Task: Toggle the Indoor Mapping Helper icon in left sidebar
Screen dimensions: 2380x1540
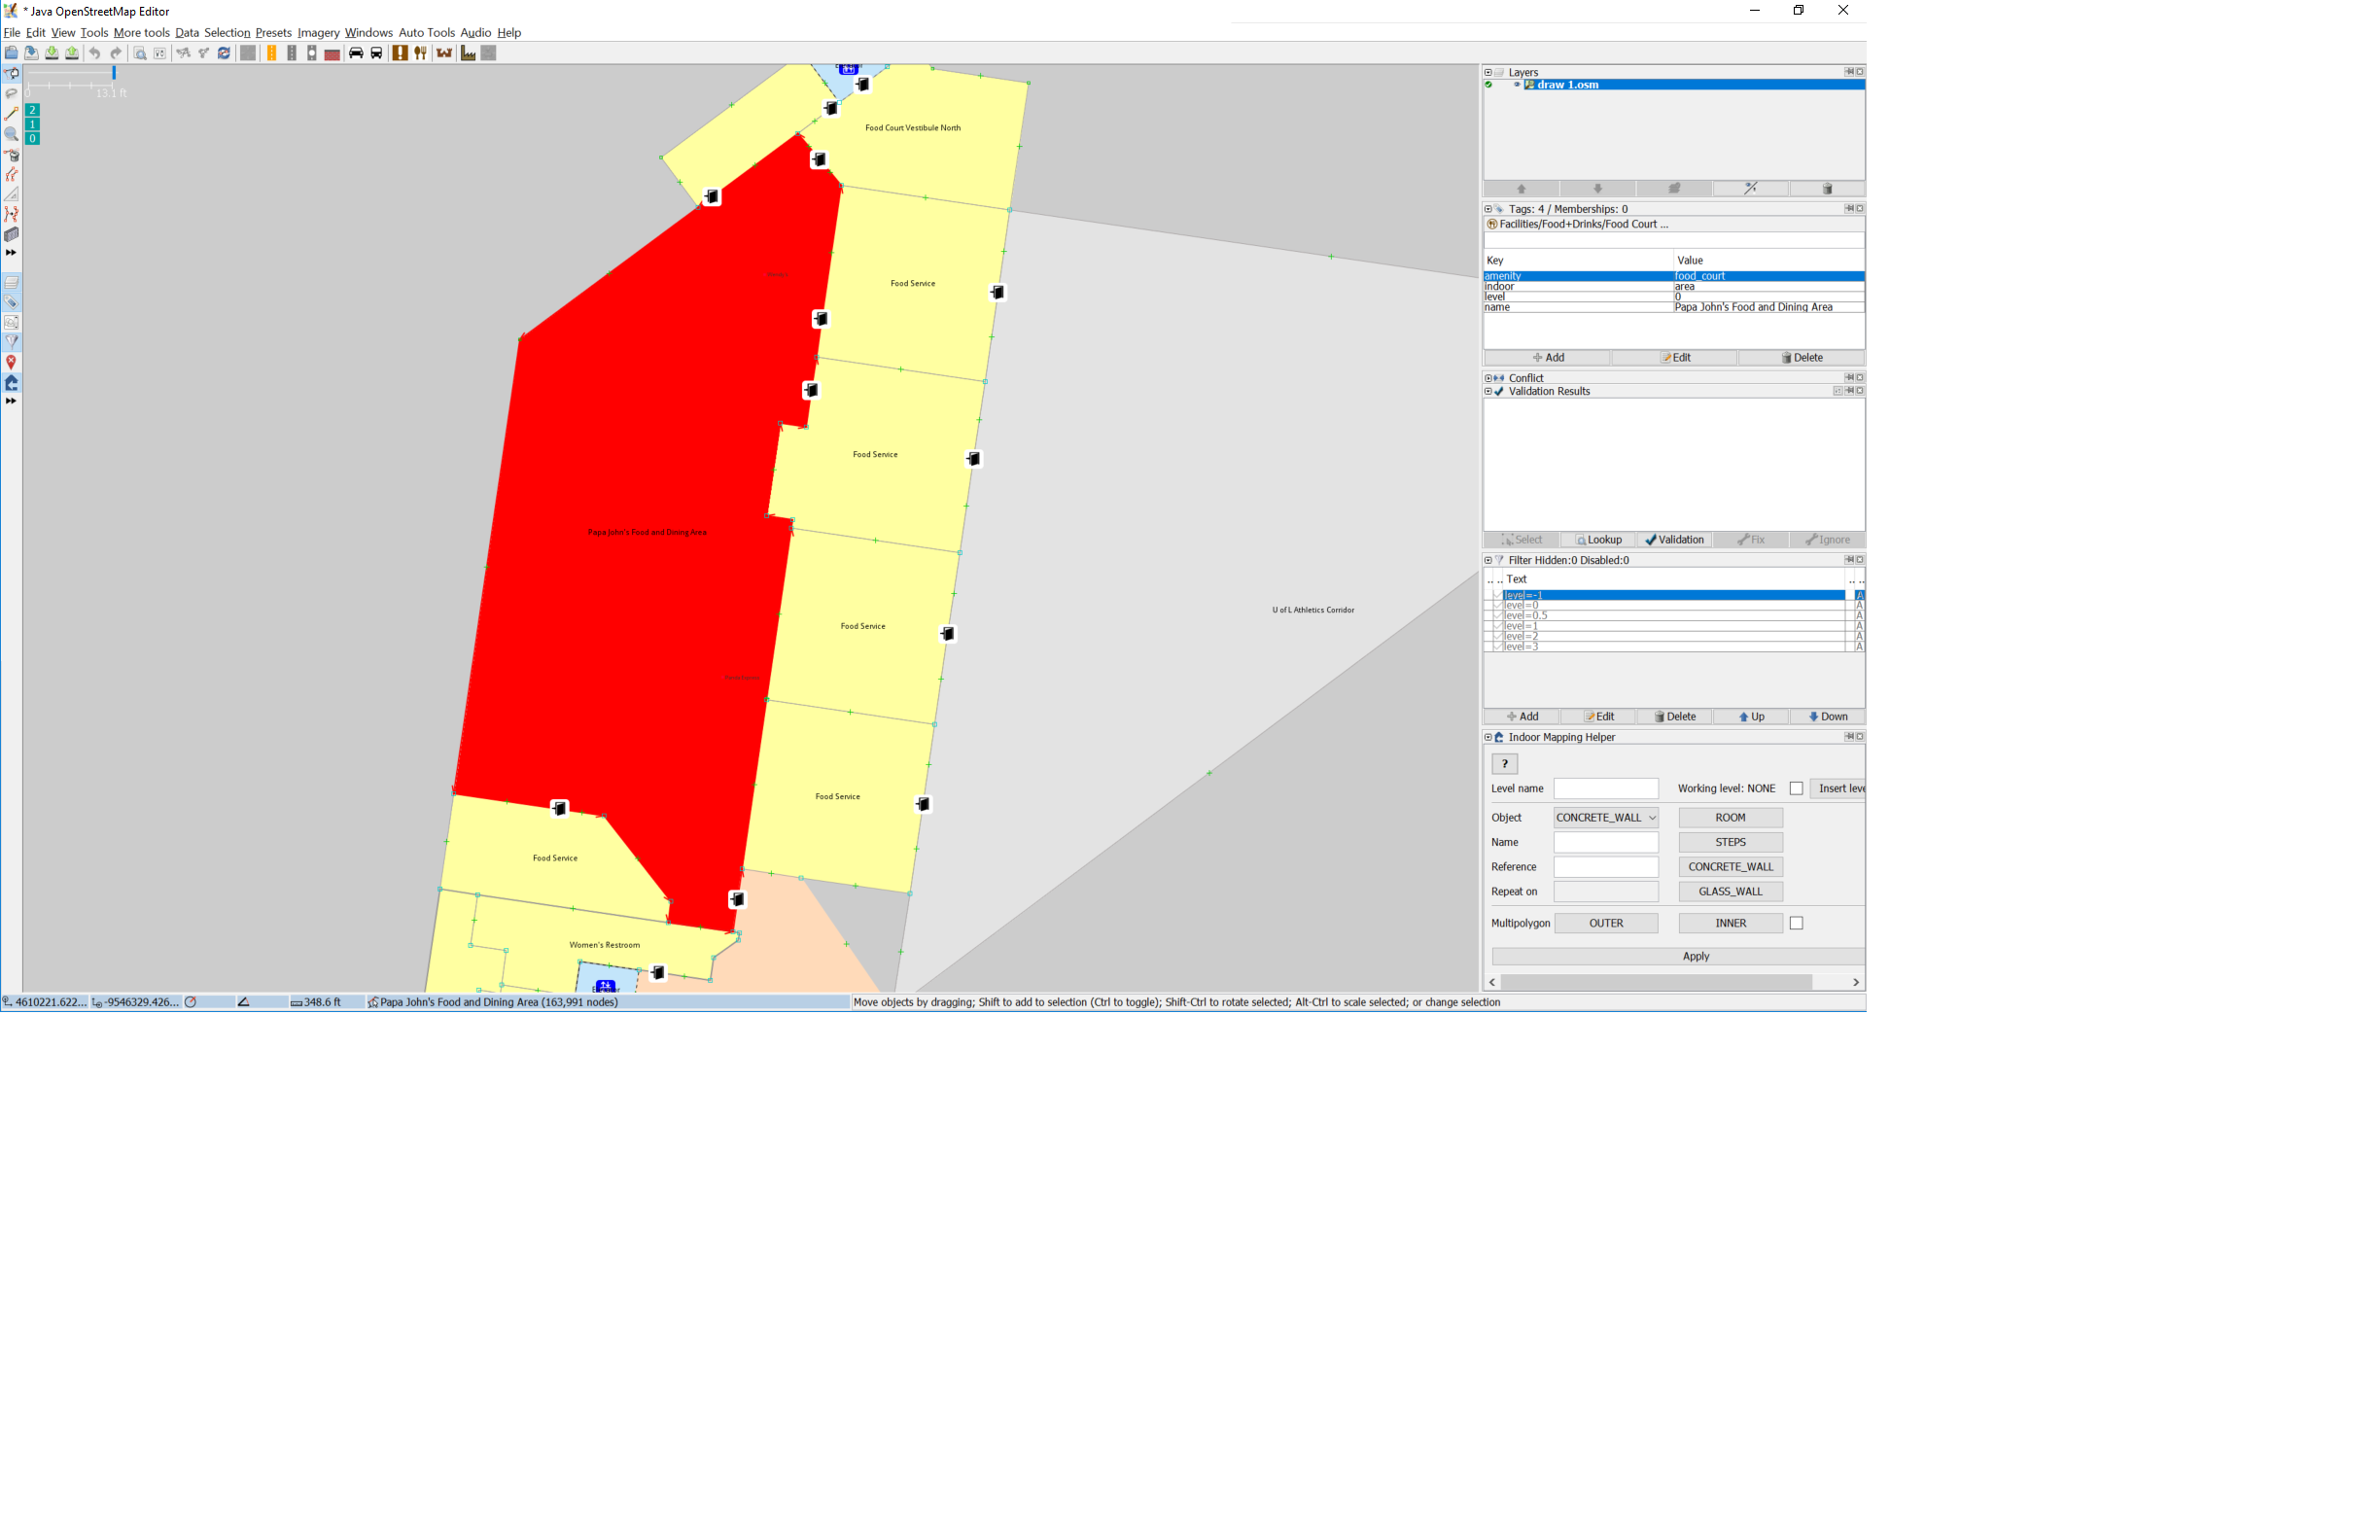Action: 11,383
